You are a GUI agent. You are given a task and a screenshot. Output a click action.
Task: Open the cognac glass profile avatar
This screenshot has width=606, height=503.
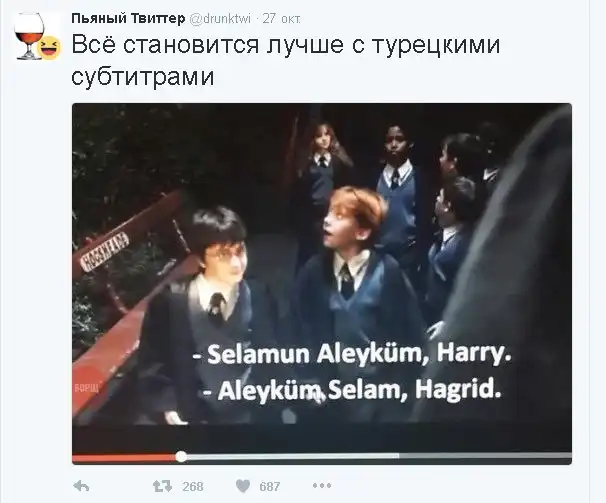29,36
